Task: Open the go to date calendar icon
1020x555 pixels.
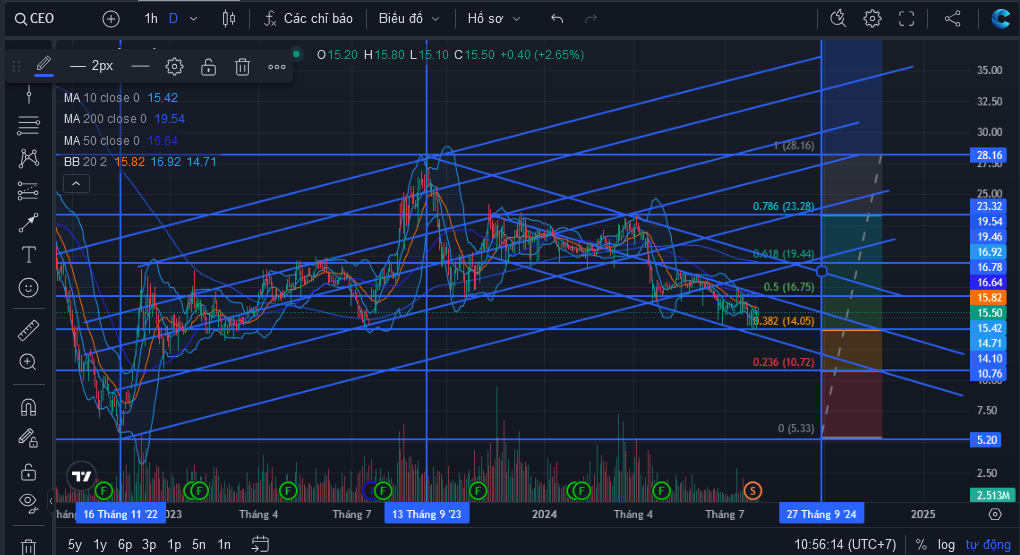Action: click(x=260, y=544)
